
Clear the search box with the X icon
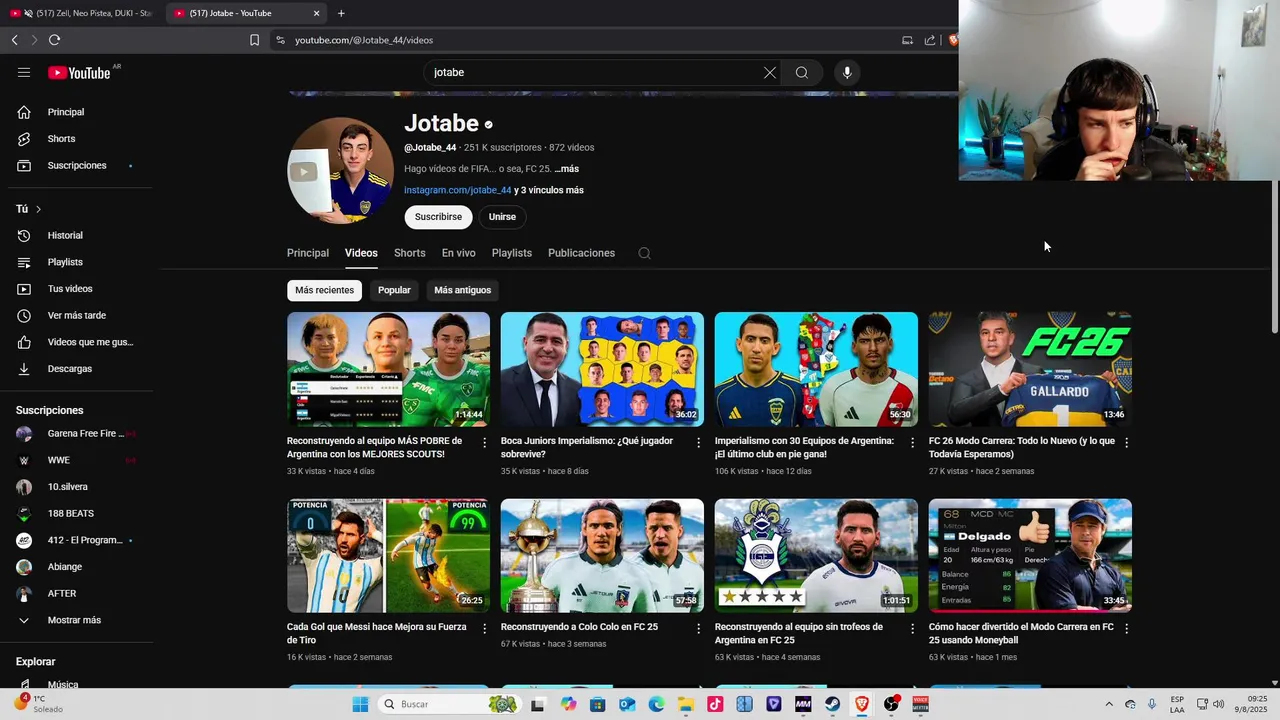[769, 72]
